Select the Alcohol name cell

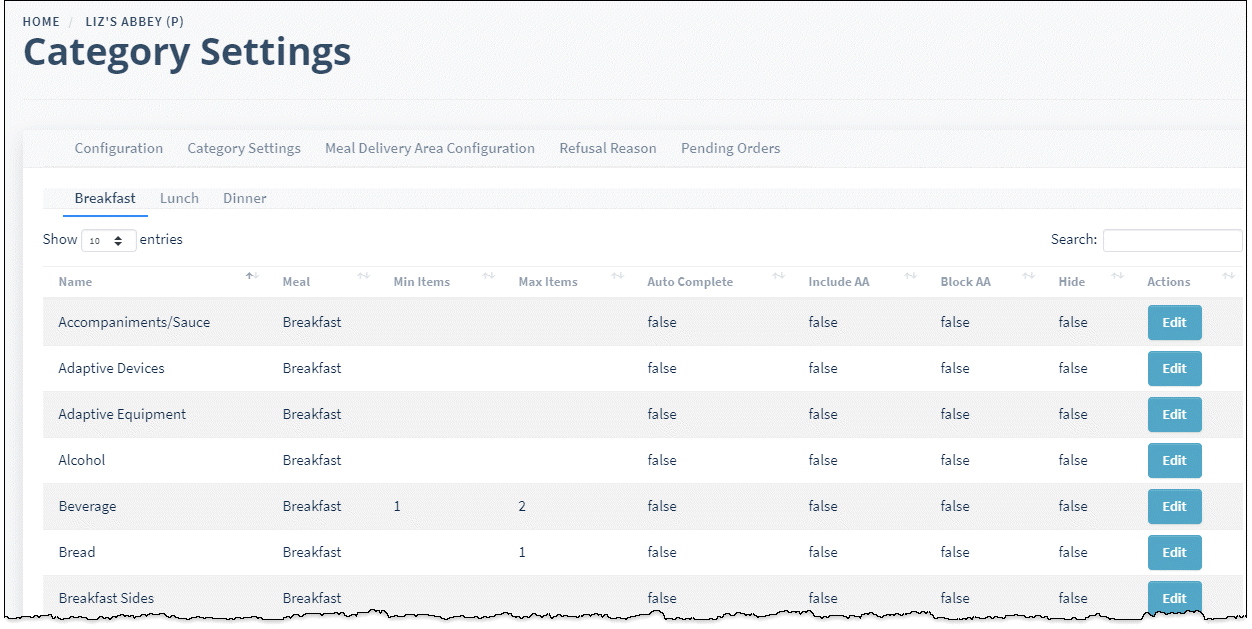click(82, 460)
